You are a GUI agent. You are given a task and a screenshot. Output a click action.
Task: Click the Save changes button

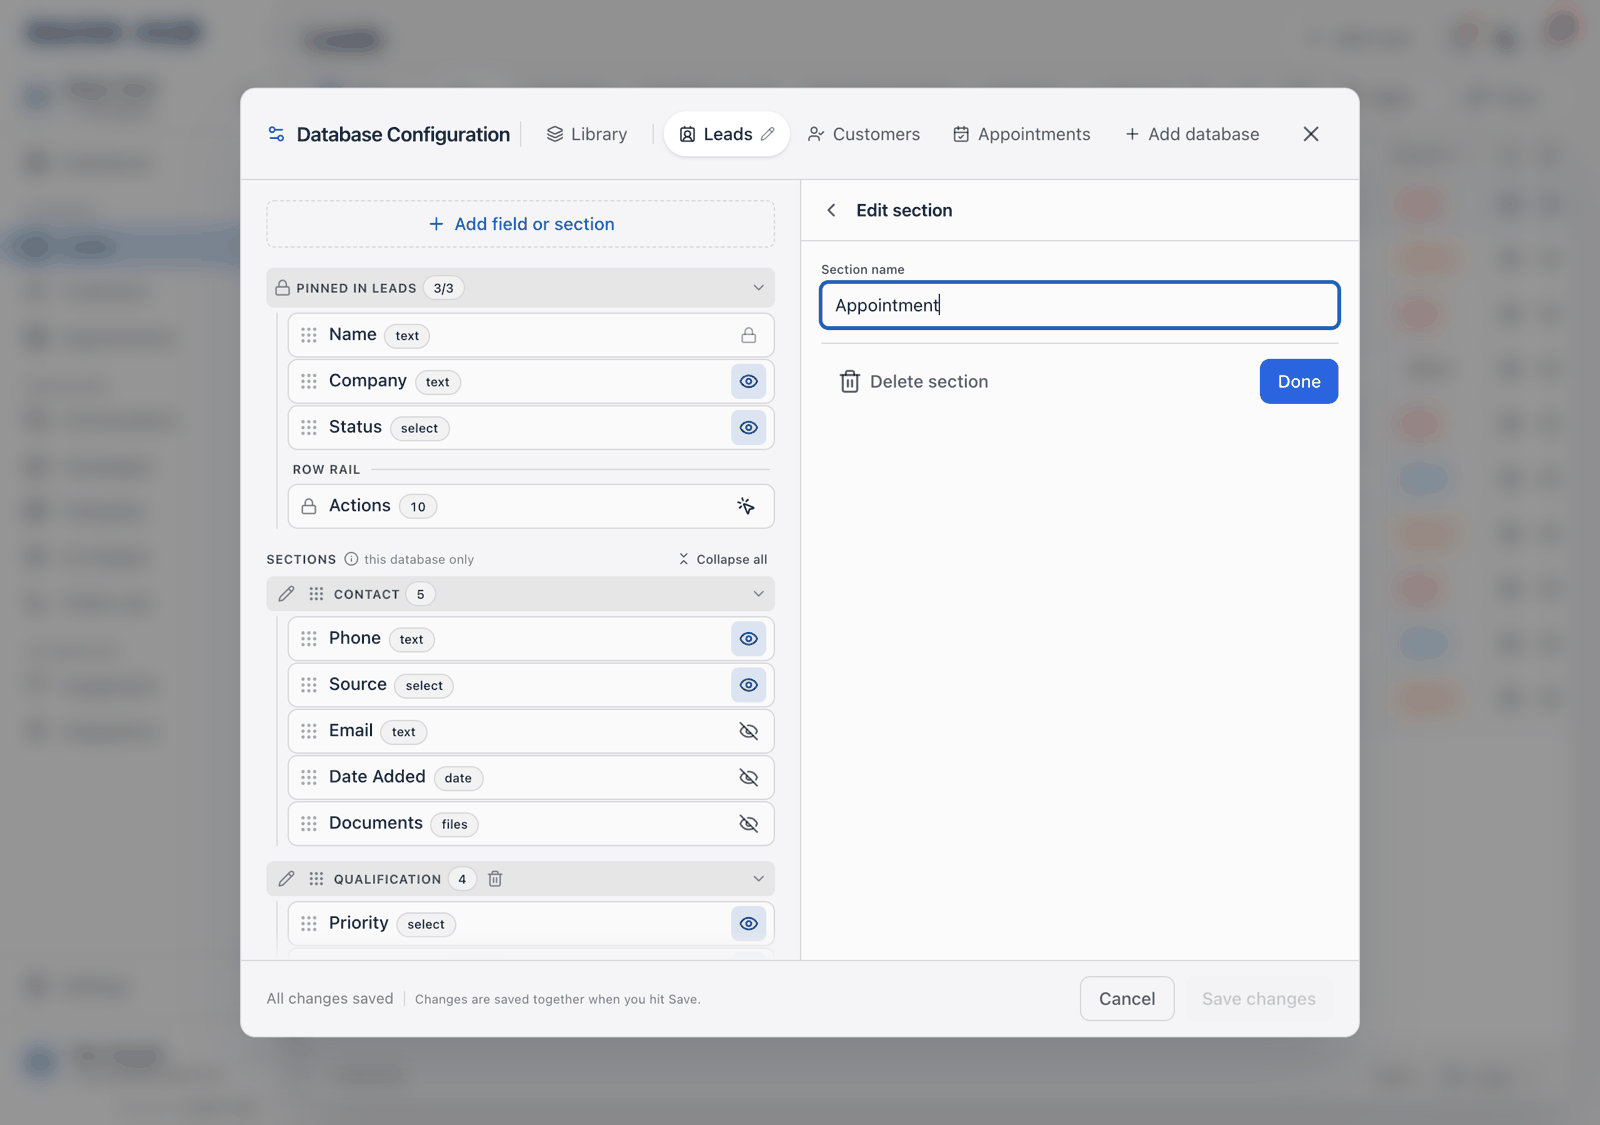[x=1259, y=999]
